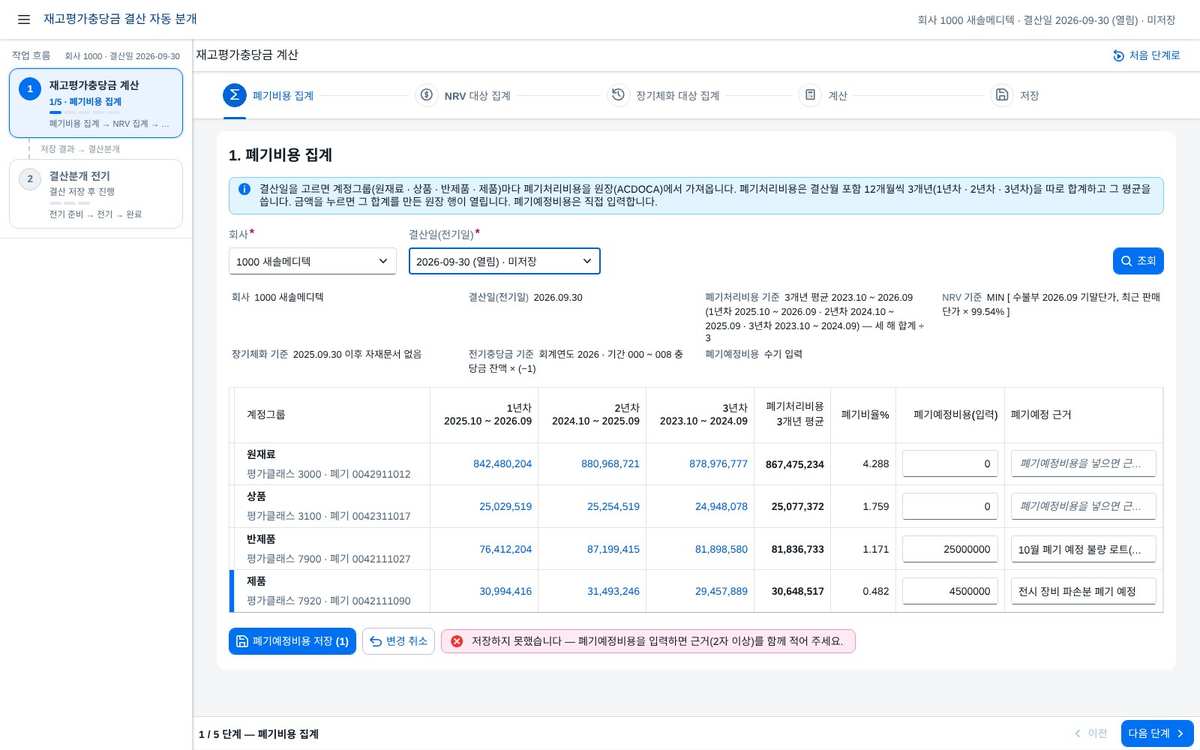Open 제품 1년차 amount 30,994,416
This screenshot has height=750, width=1200.
point(506,591)
